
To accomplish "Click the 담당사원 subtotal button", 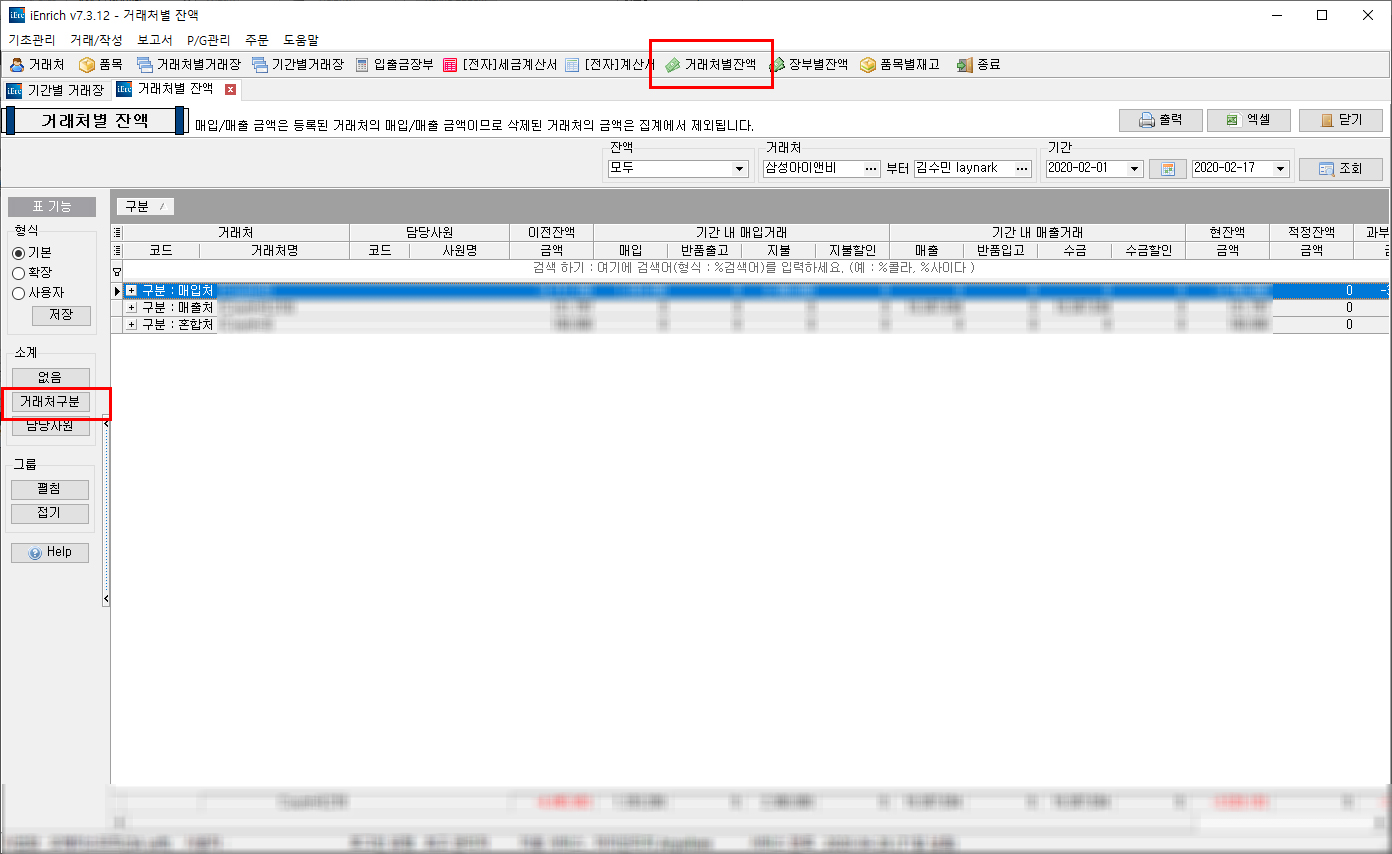I will (50, 425).
